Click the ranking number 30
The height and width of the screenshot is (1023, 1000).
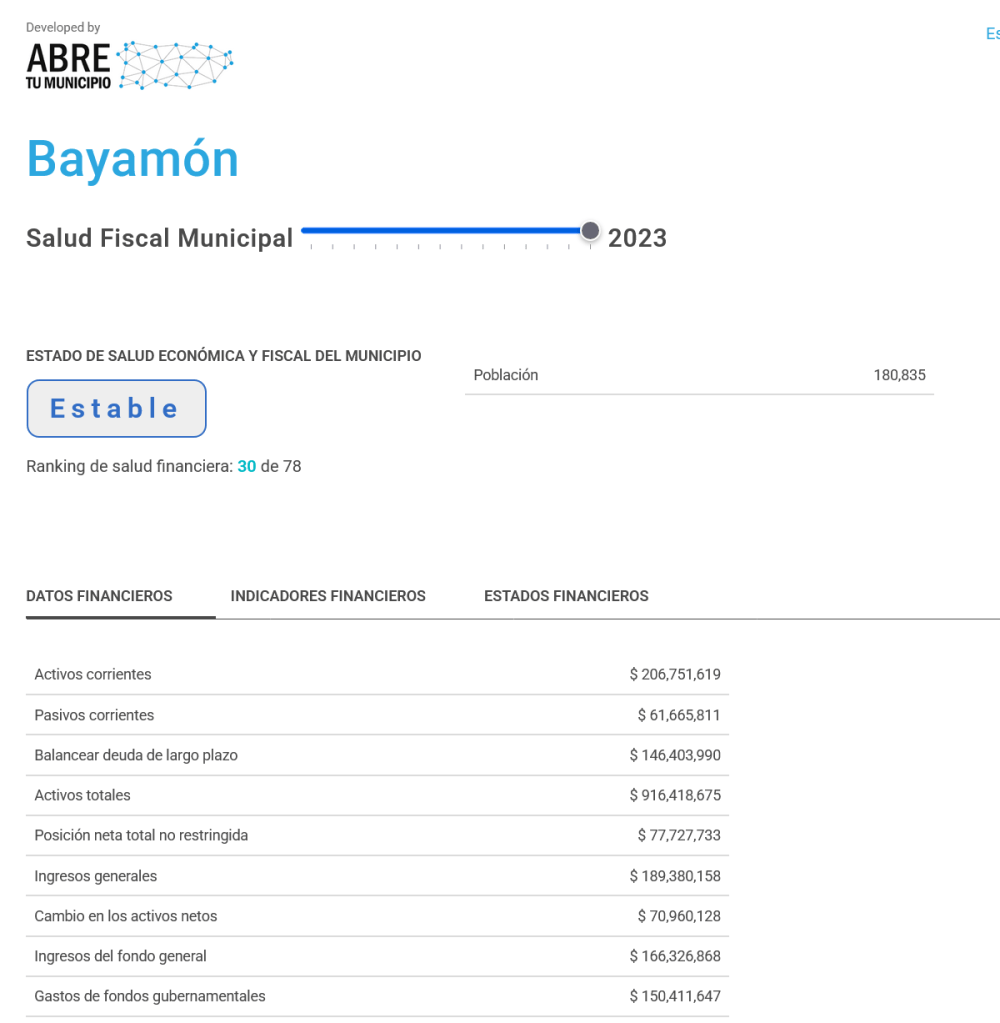(247, 466)
